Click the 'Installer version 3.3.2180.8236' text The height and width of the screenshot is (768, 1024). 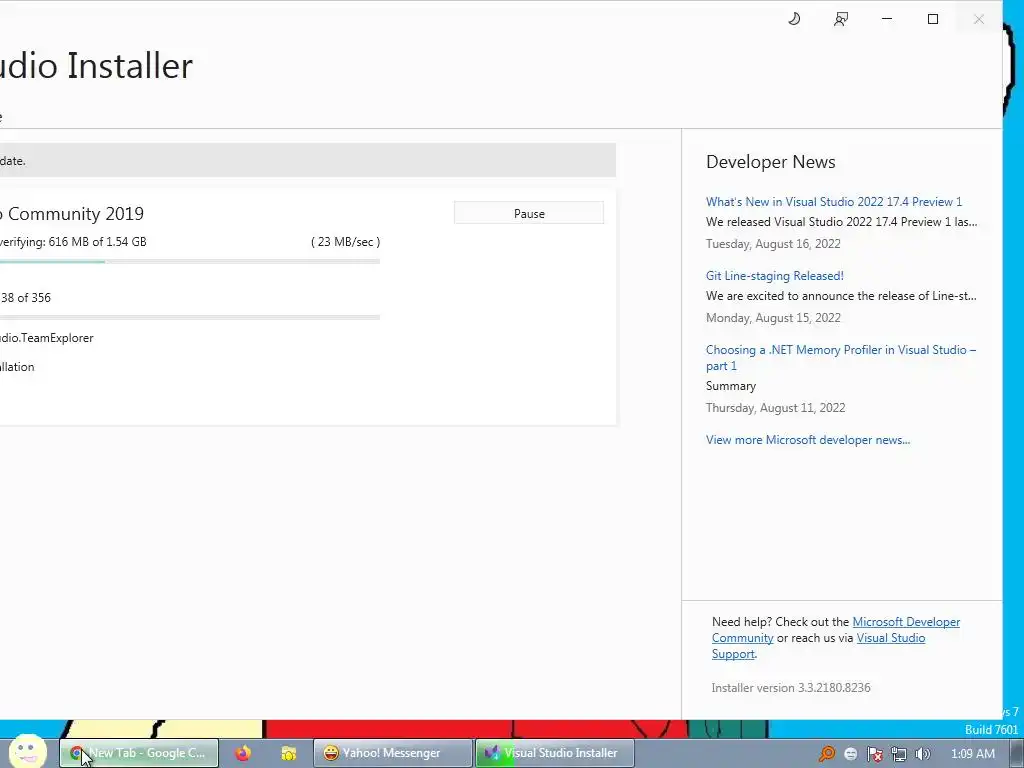(790, 687)
